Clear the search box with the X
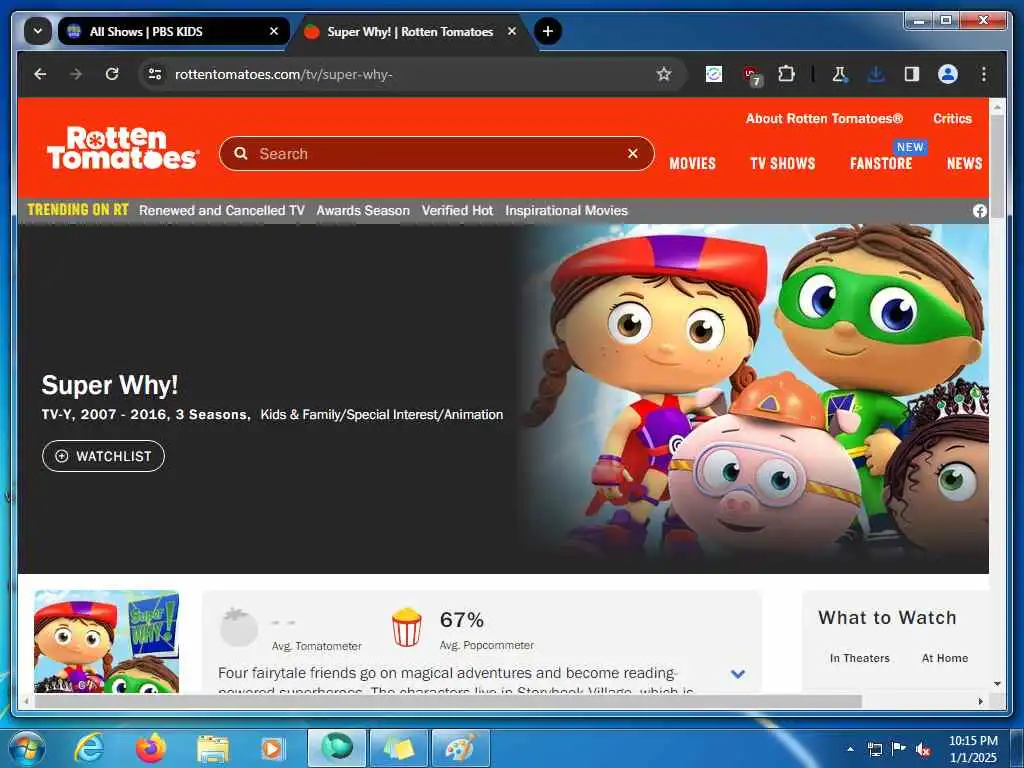Screen dimensions: 1024x768 [x=632, y=153]
